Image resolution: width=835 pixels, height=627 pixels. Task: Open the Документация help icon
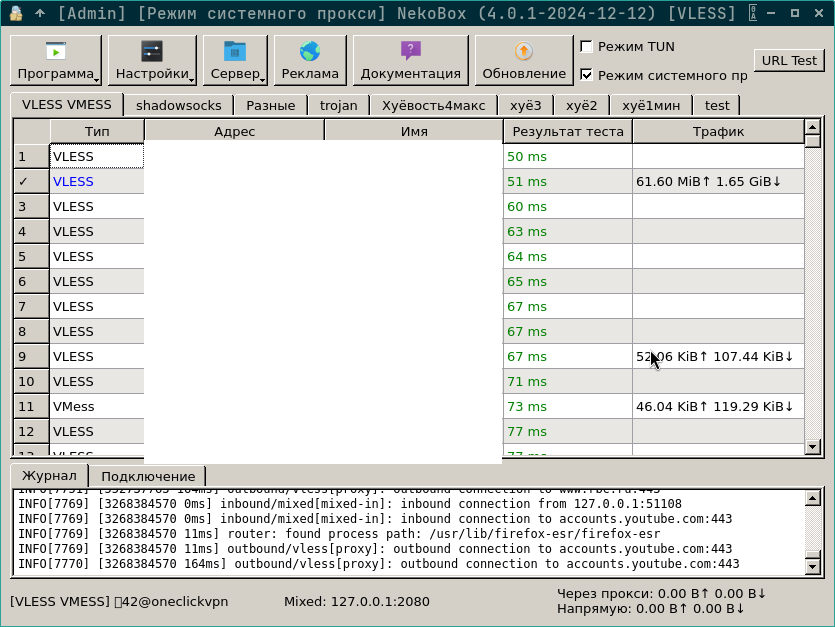(x=411, y=51)
